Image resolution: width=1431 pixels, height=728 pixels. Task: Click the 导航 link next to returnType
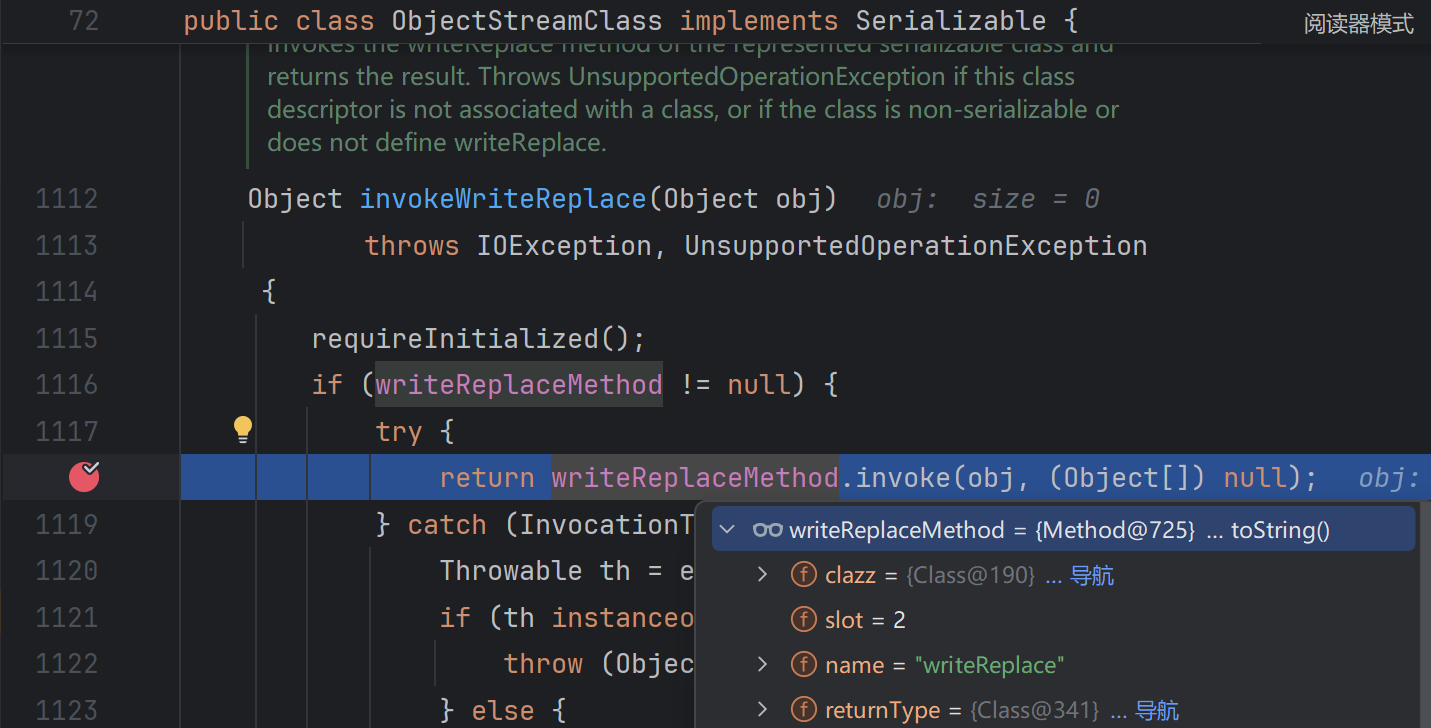1156,711
